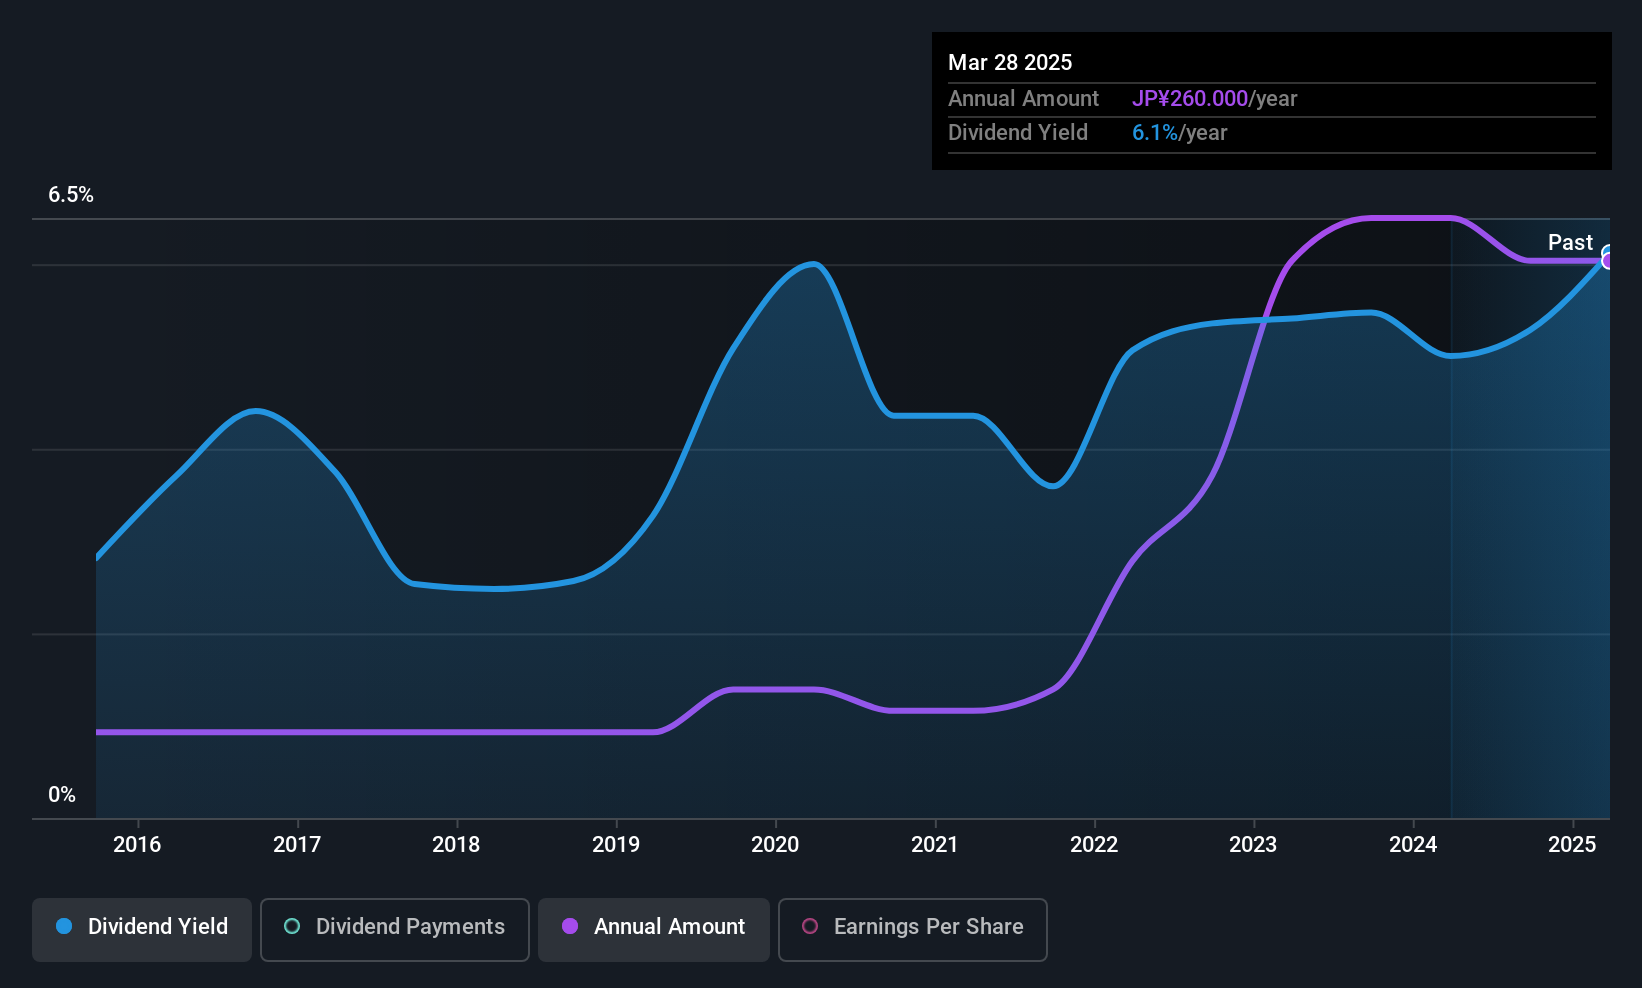Hide the Annual Amount legend label
1642x988 pixels.
pos(669,926)
